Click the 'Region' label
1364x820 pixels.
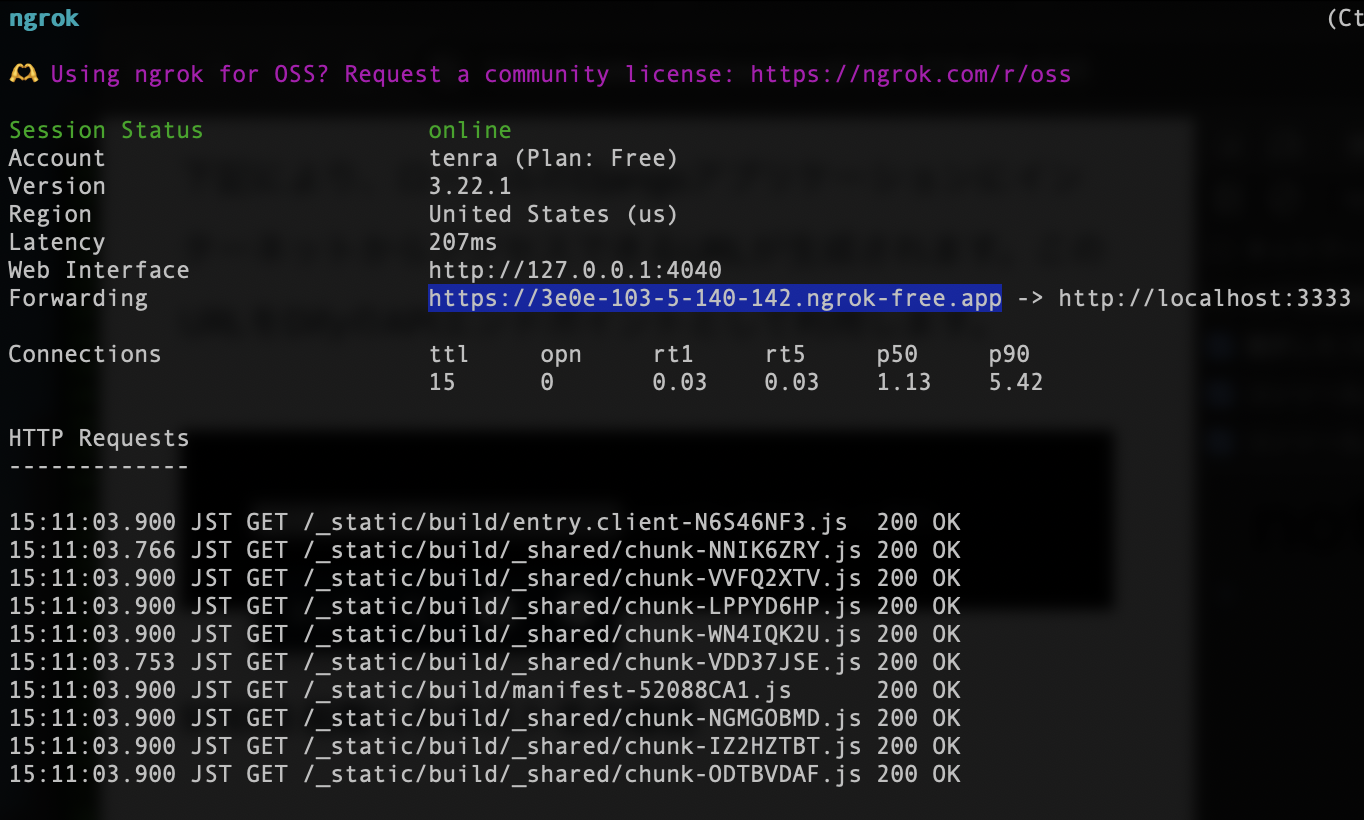pos(50,214)
